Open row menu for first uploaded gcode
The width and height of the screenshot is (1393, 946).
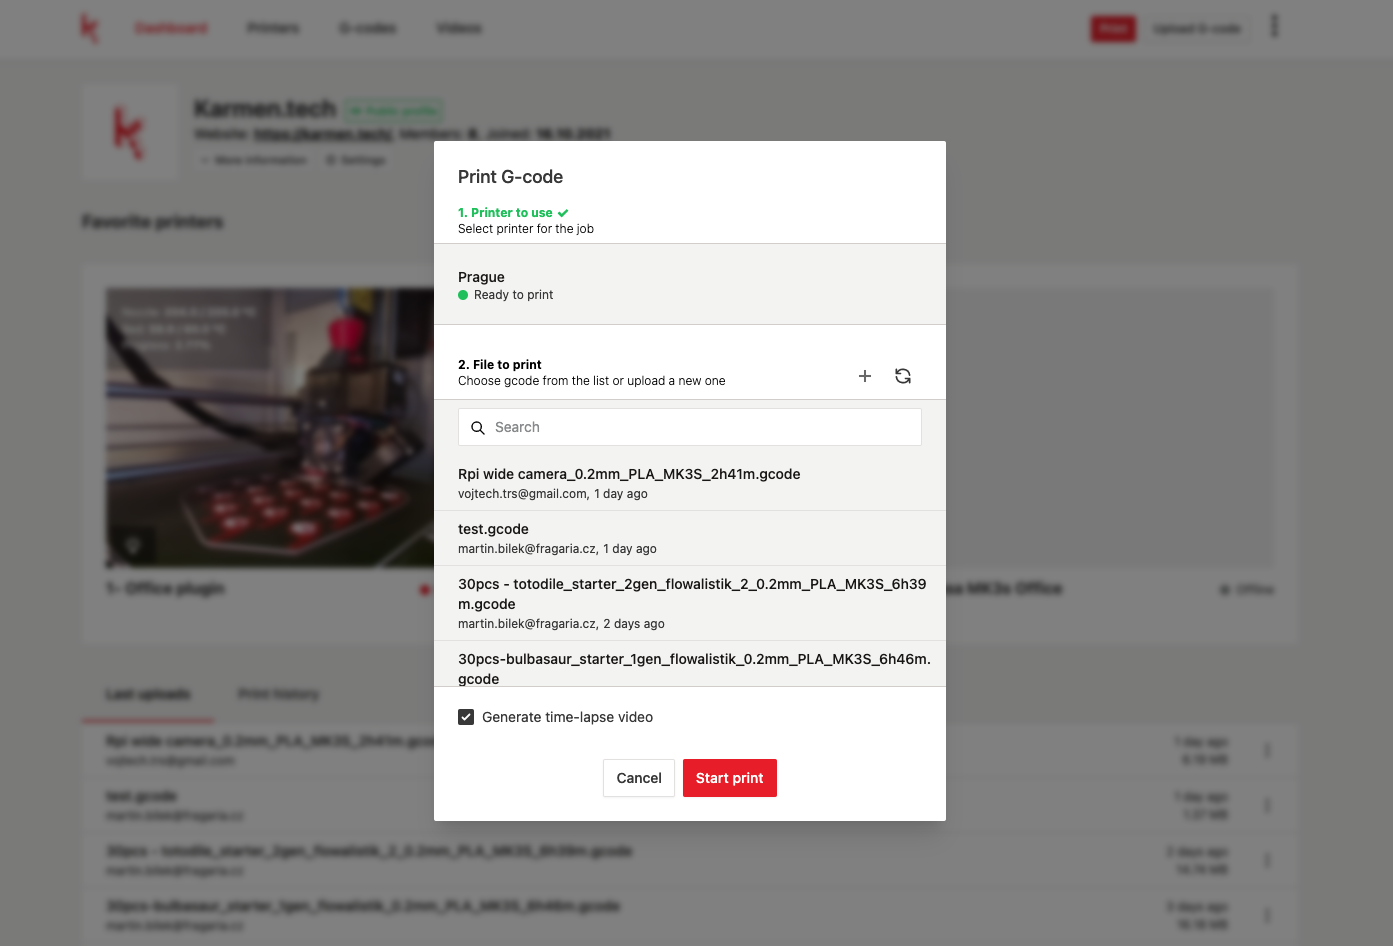1267,750
